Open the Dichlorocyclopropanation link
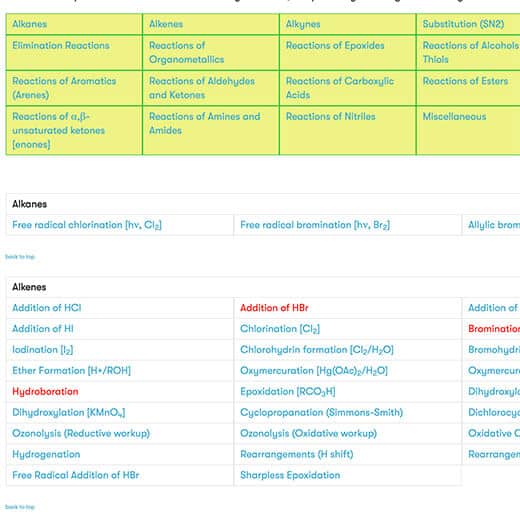Viewport: 520px width, 524px height. (x=494, y=412)
